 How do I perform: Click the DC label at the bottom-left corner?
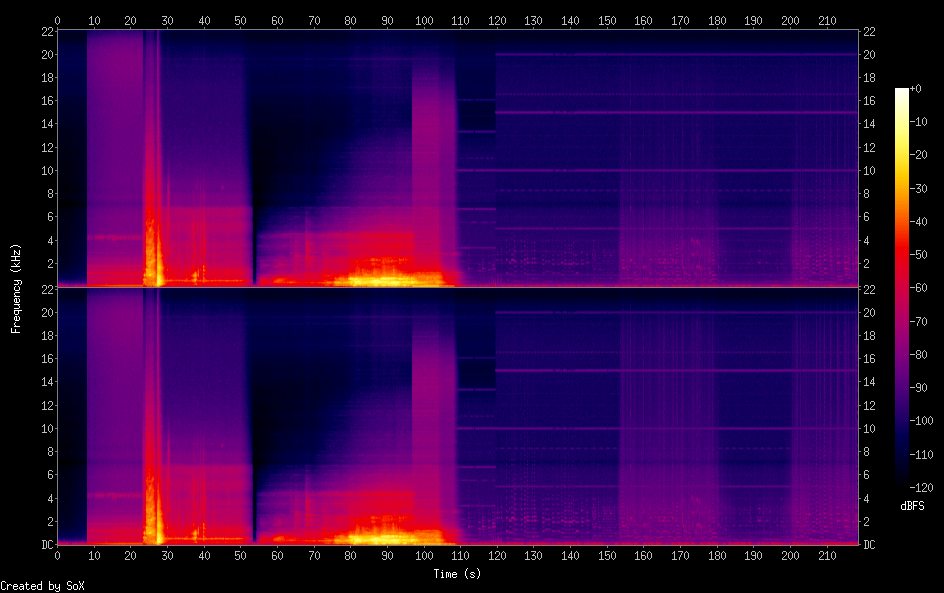[44, 545]
